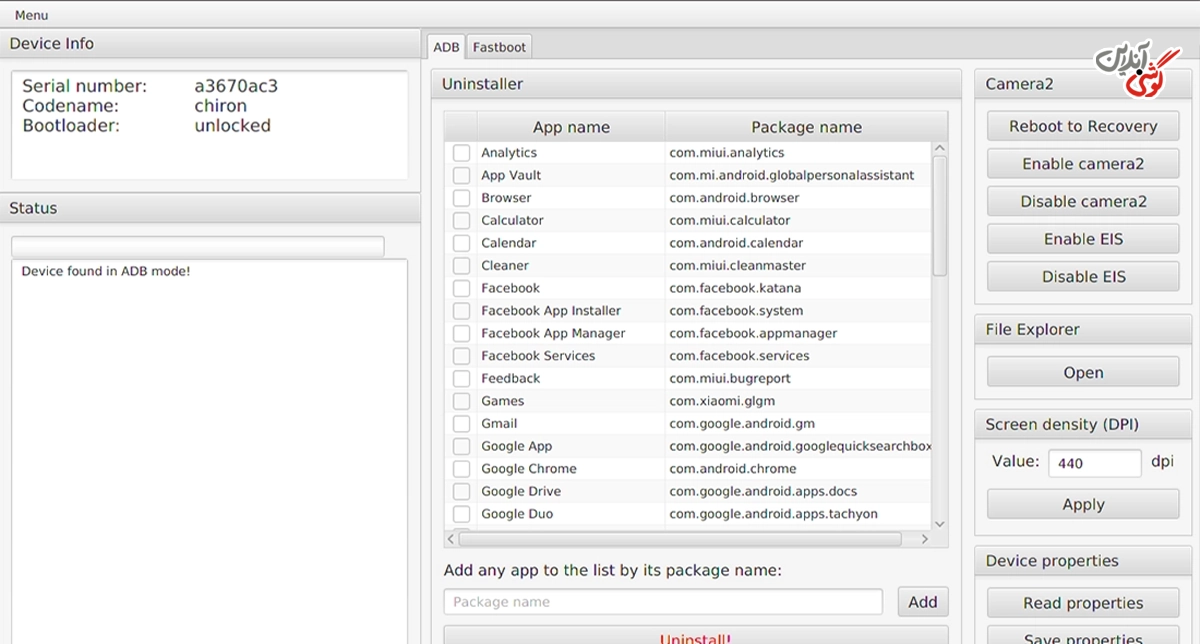
Task: Click Save properties button
Action: click(1083, 636)
